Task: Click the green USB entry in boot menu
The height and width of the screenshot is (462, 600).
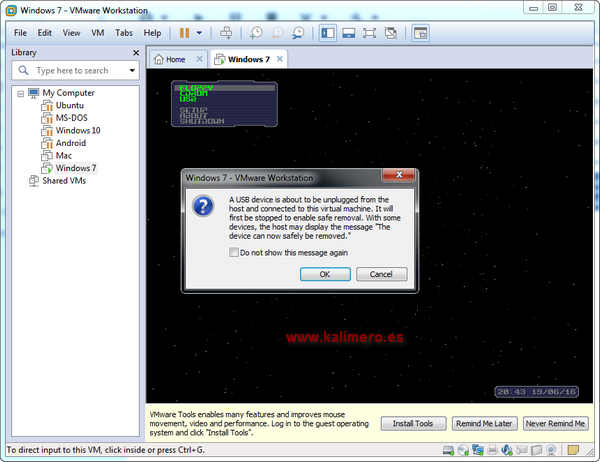Action: pyautogui.click(x=188, y=100)
